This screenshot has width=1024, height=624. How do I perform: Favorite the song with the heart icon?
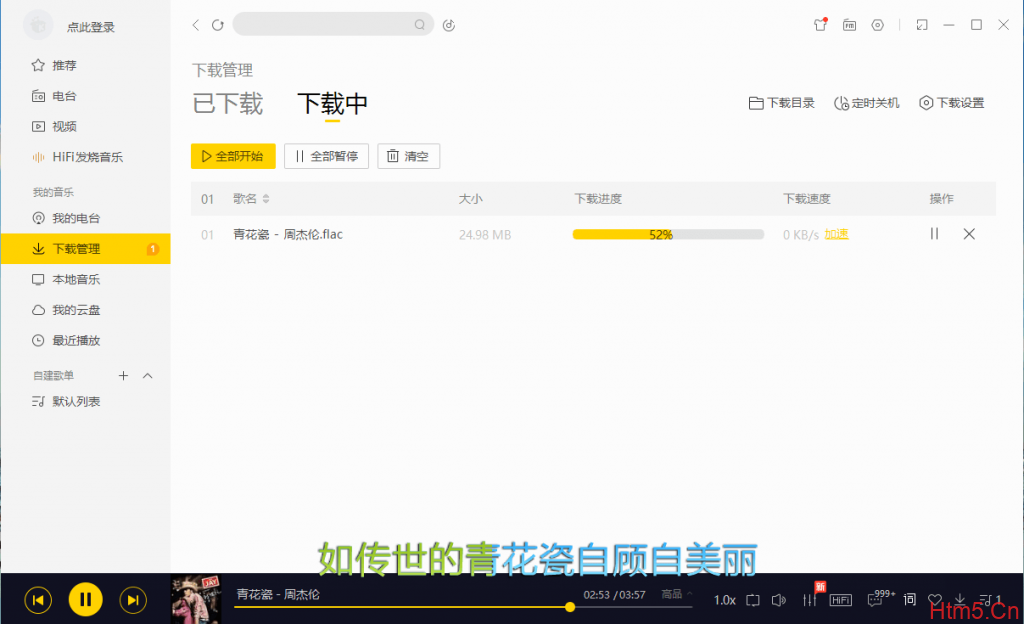(x=935, y=600)
